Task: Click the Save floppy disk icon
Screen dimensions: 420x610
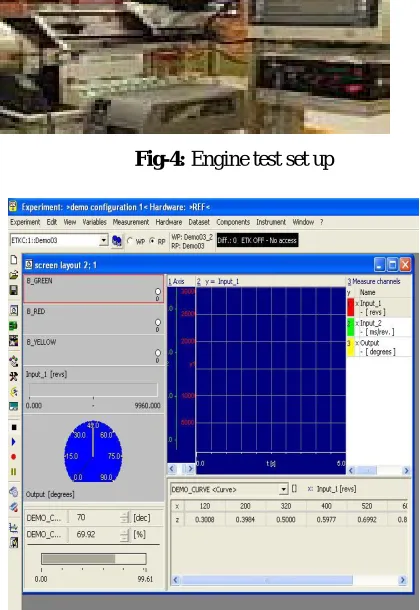Action: (14, 290)
